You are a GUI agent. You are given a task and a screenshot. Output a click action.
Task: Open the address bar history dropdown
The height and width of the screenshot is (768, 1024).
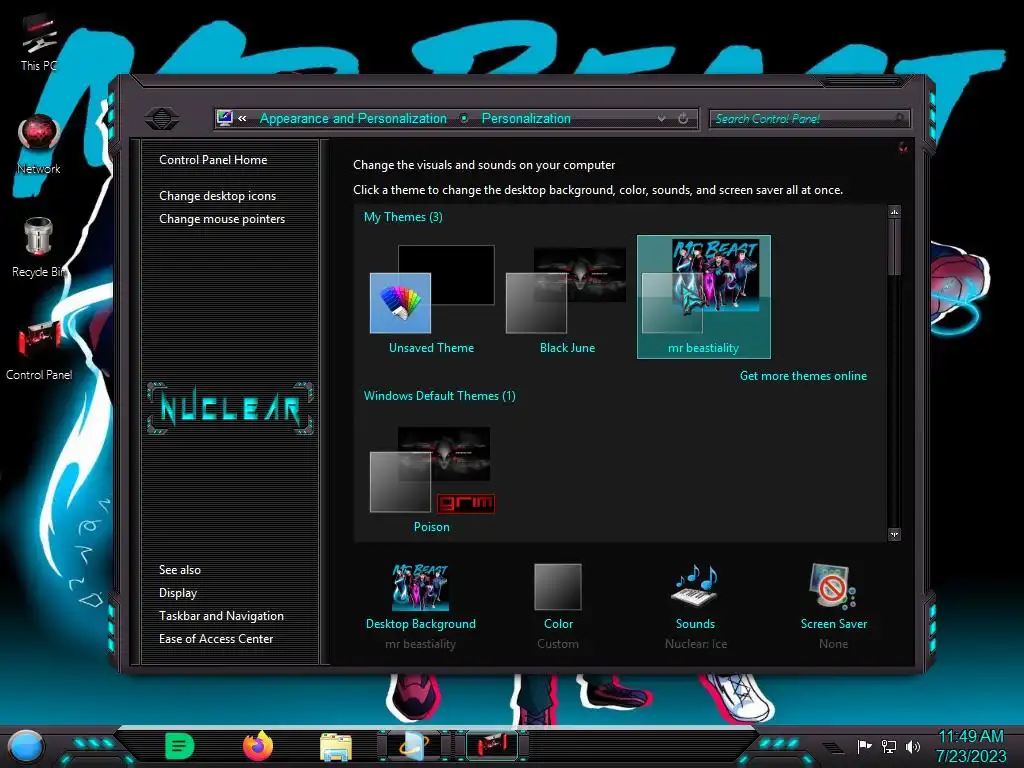click(x=662, y=119)
